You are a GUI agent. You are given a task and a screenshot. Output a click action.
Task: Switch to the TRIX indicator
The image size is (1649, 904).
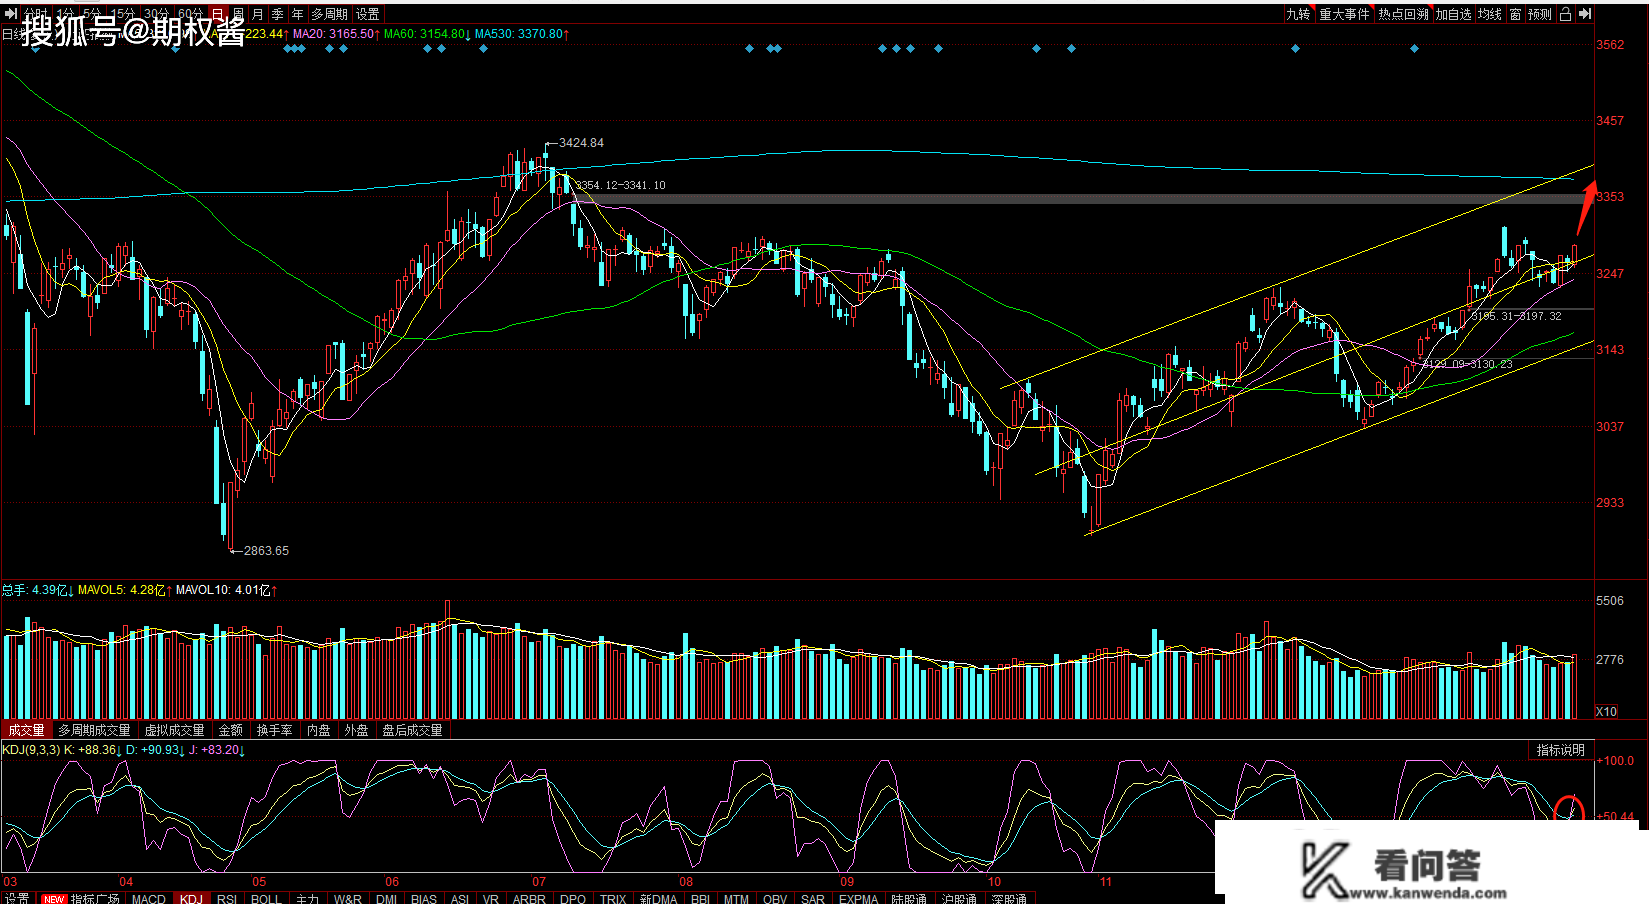[x=613, y=899]
